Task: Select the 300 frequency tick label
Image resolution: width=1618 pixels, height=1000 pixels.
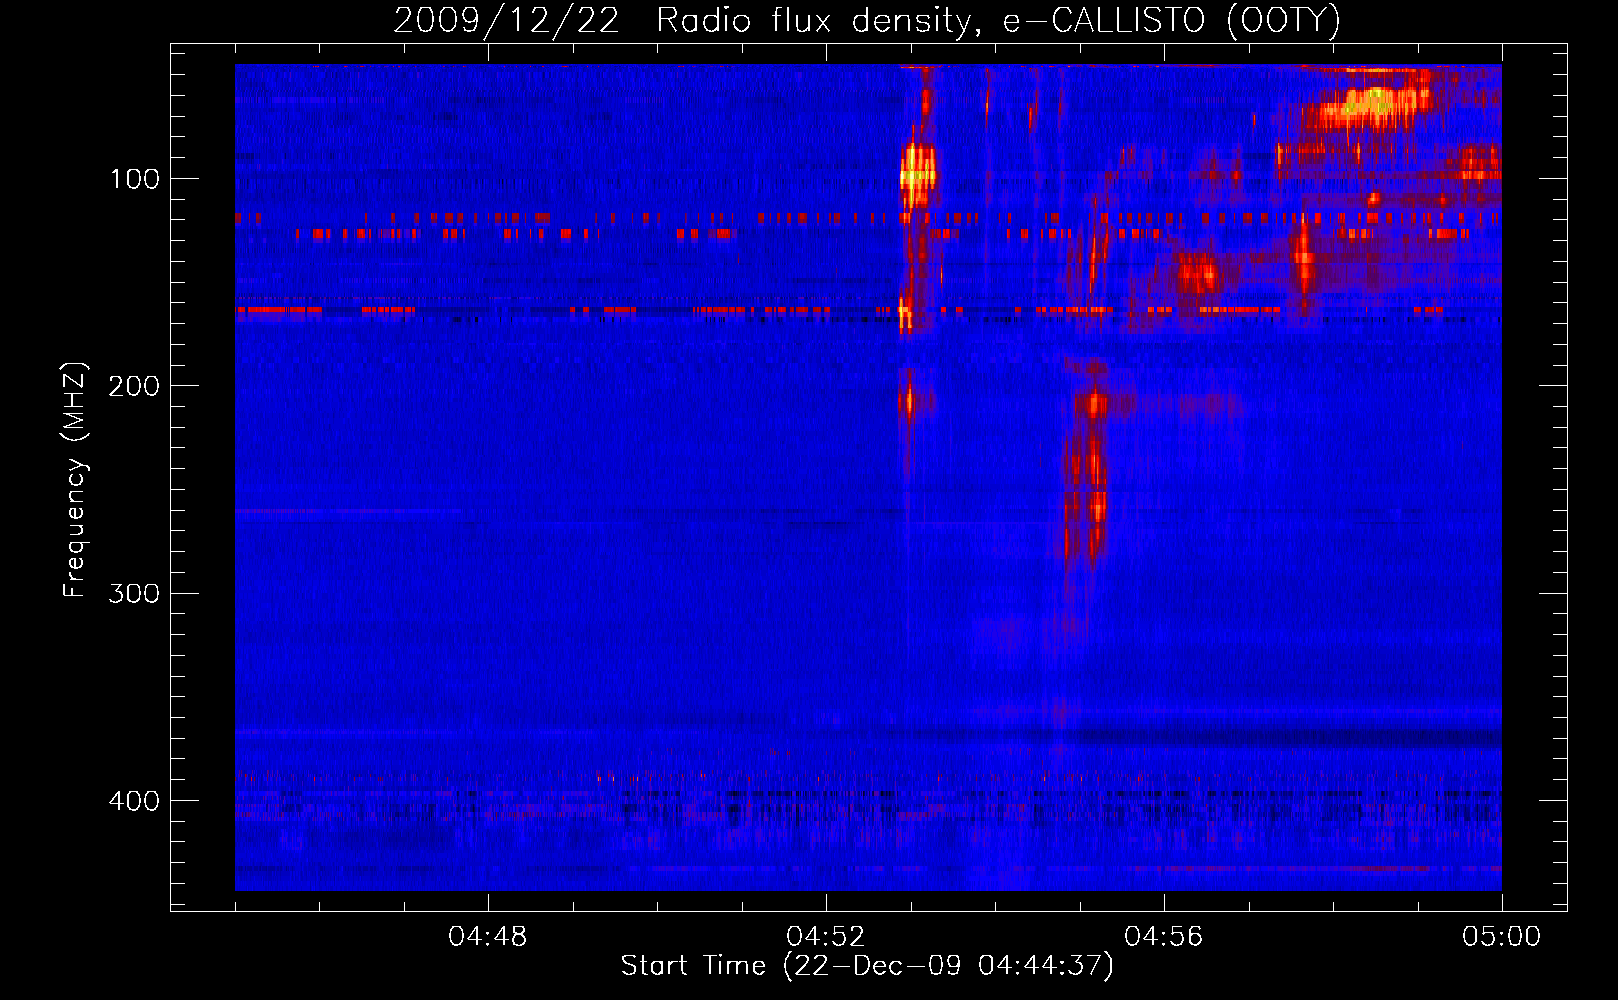Action: click(134, 593)
